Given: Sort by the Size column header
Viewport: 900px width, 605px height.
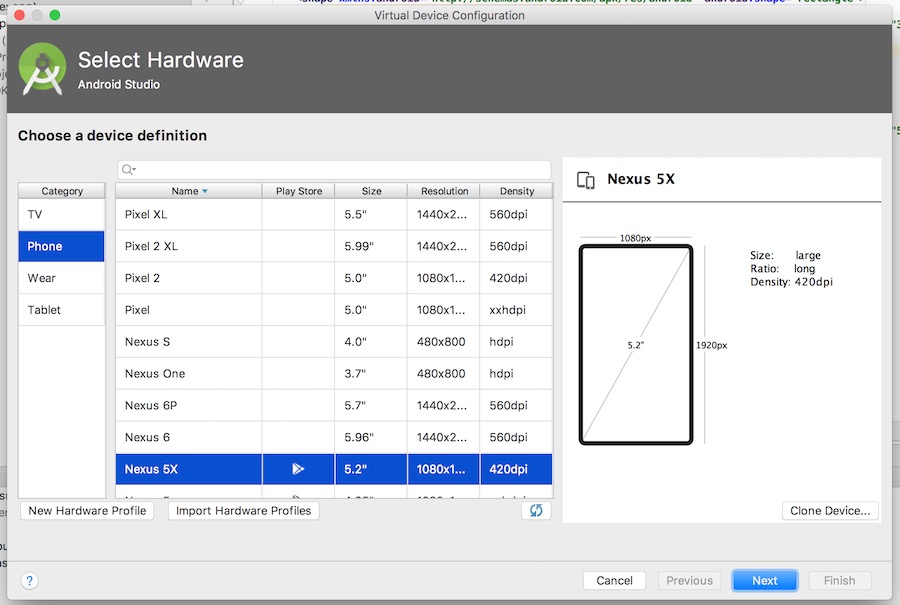Looking at the screenshot, I should [x=371, y=191].
